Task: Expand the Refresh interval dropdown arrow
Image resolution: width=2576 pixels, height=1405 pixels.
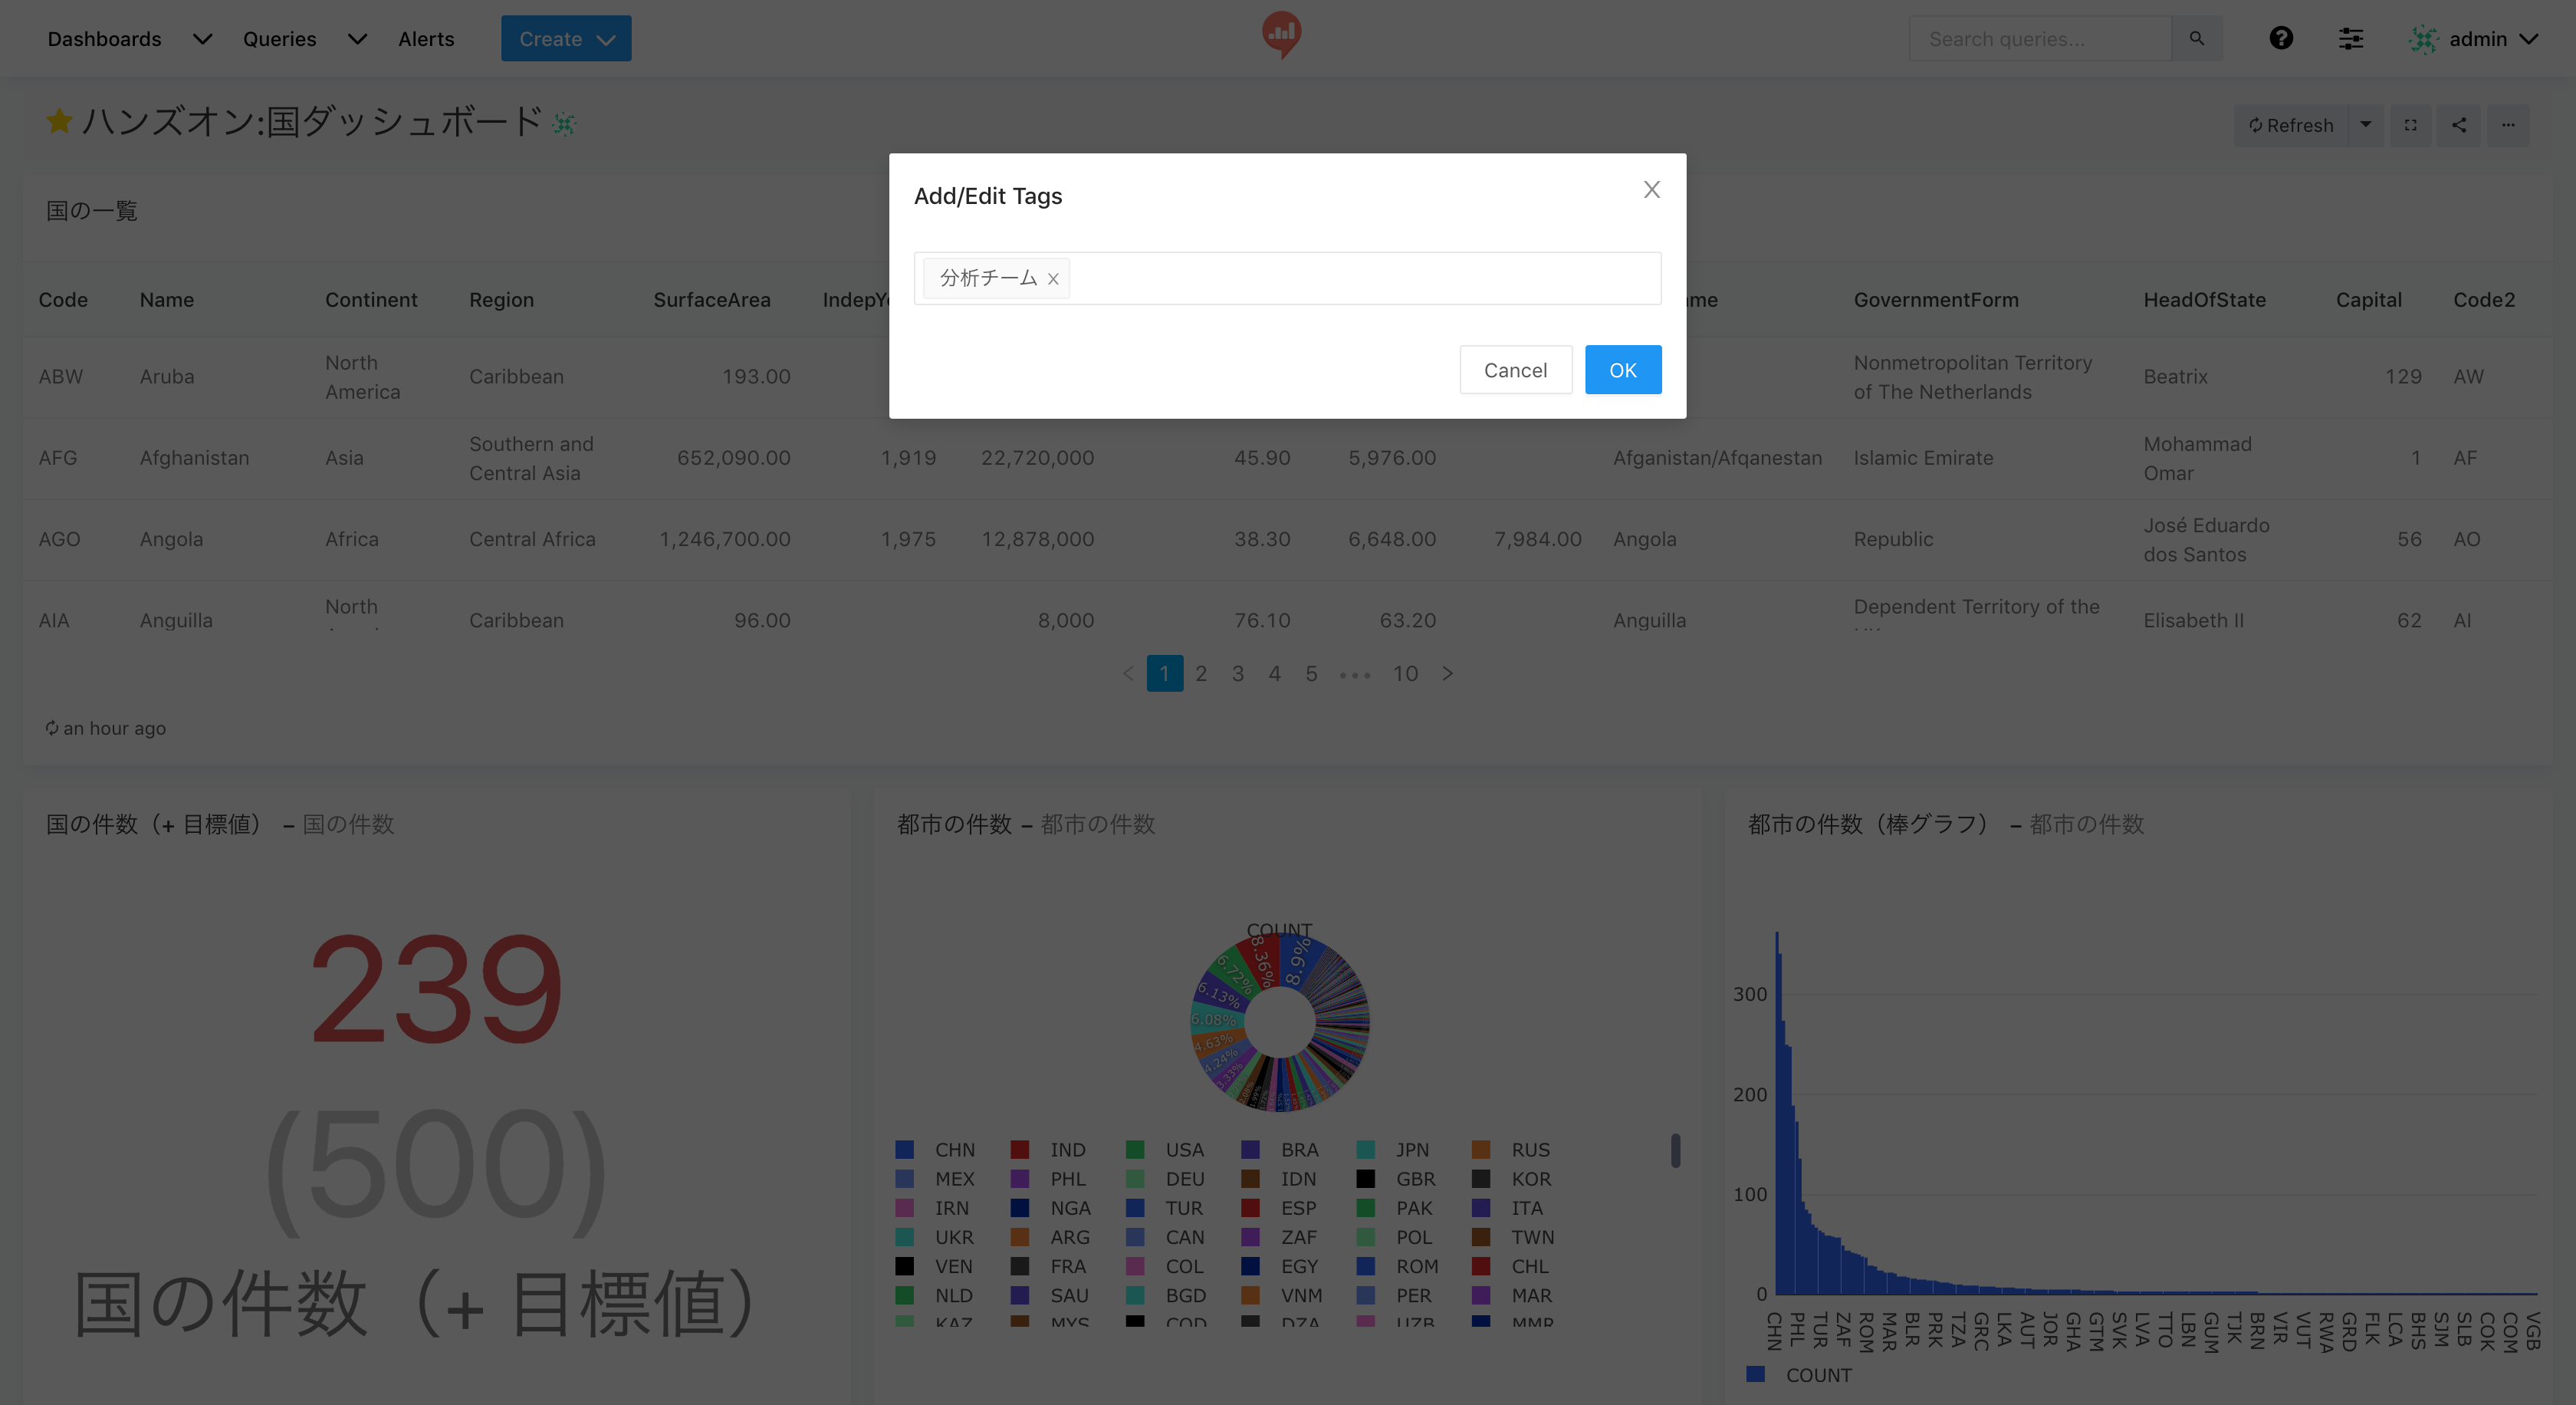Action: 2366,125
